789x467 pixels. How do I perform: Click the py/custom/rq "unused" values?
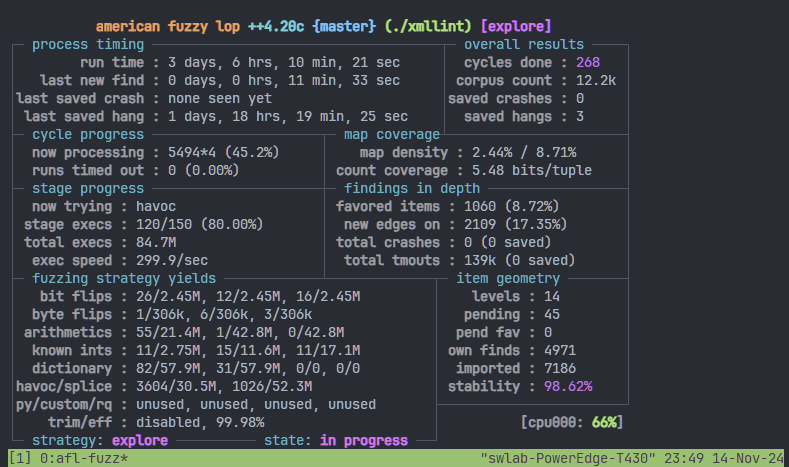256,405
